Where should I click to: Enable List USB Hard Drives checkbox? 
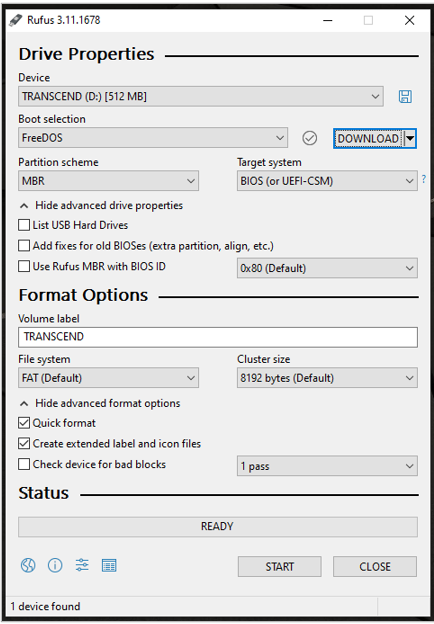[24, 225]
